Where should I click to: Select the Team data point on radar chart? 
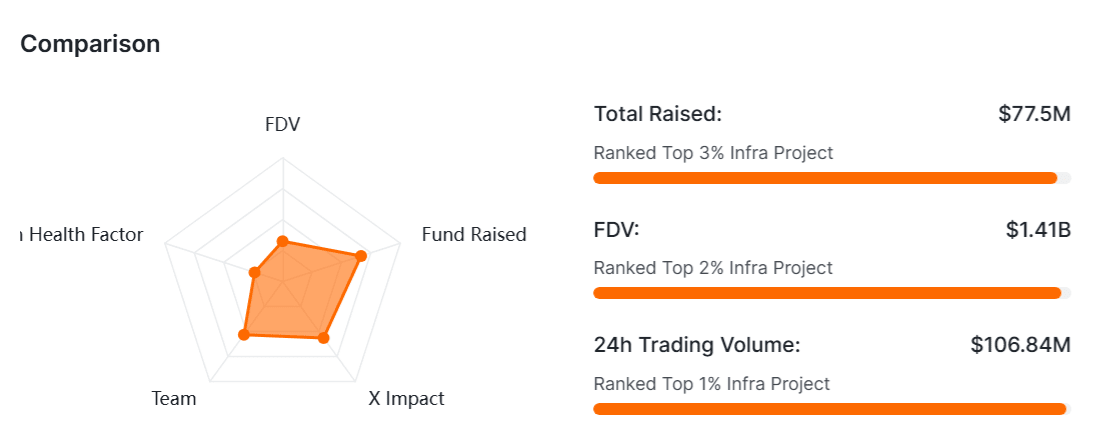[x=243, y=335]
